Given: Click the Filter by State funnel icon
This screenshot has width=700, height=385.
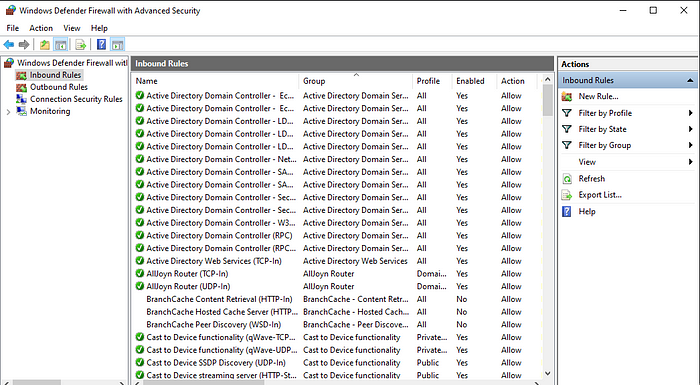Looking at the screenshot, I should 567,129.
